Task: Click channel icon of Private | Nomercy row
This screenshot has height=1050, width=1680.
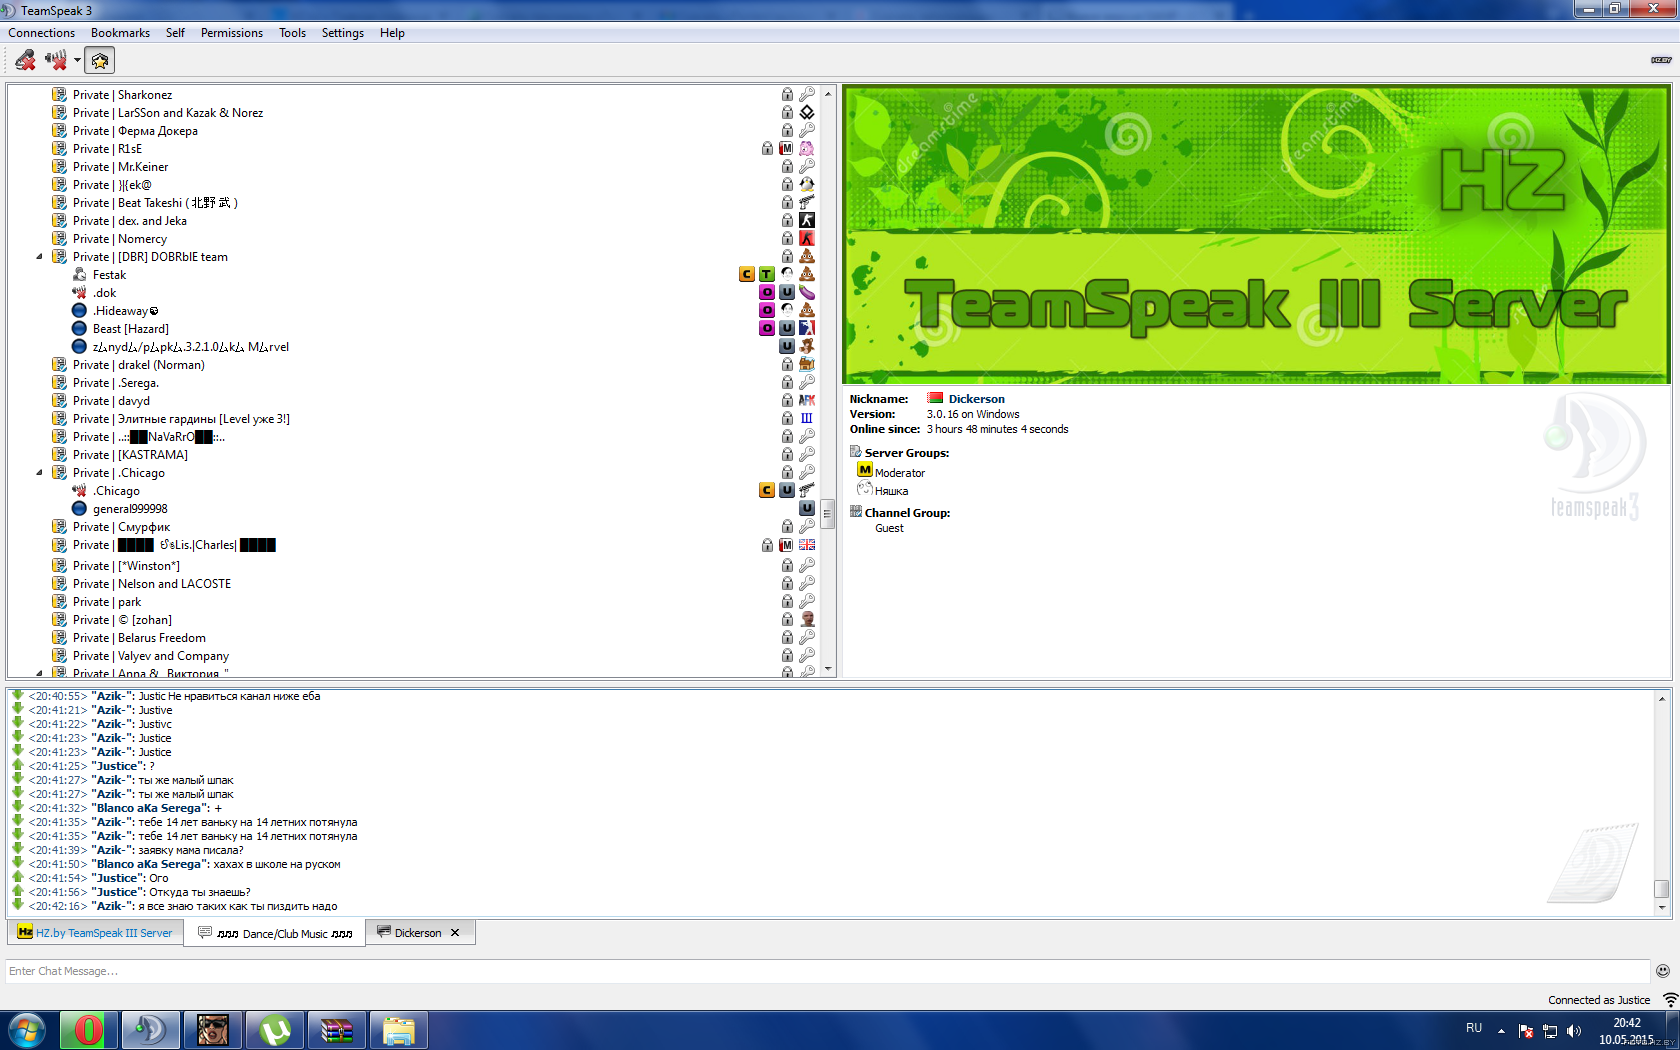Action: 60,239
